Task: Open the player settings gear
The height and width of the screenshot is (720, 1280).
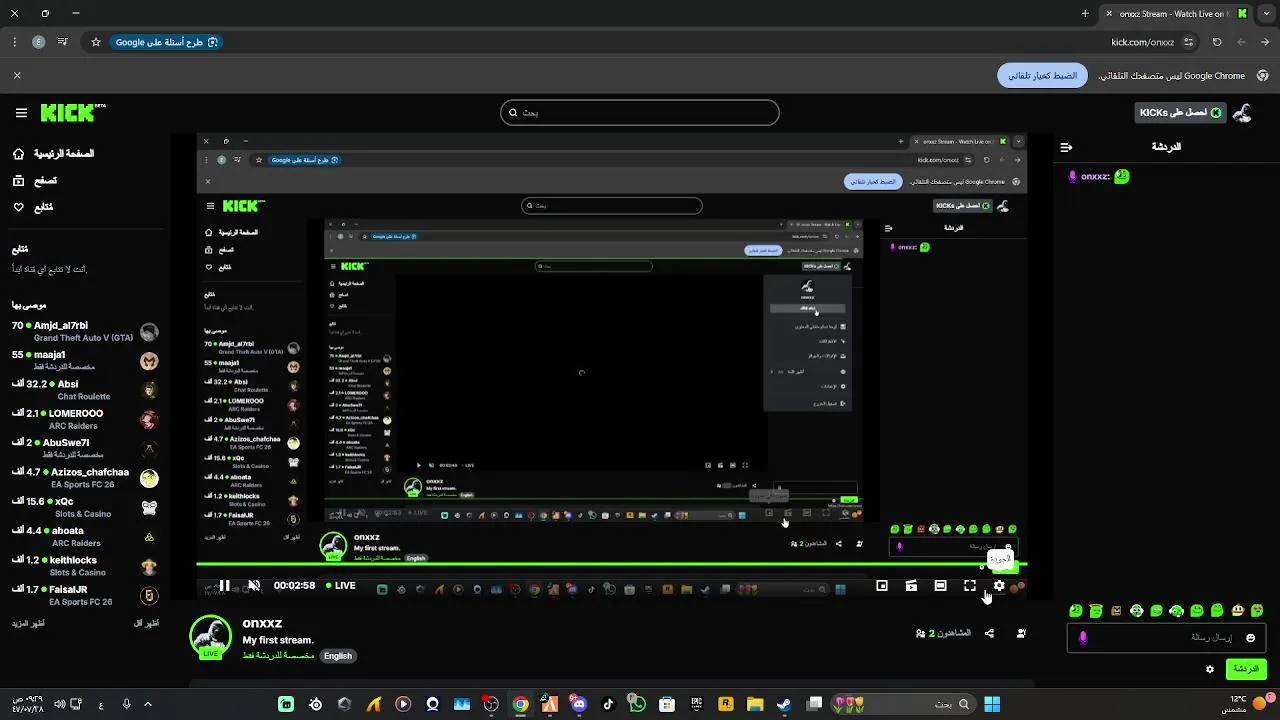Action: pos(999,586)
